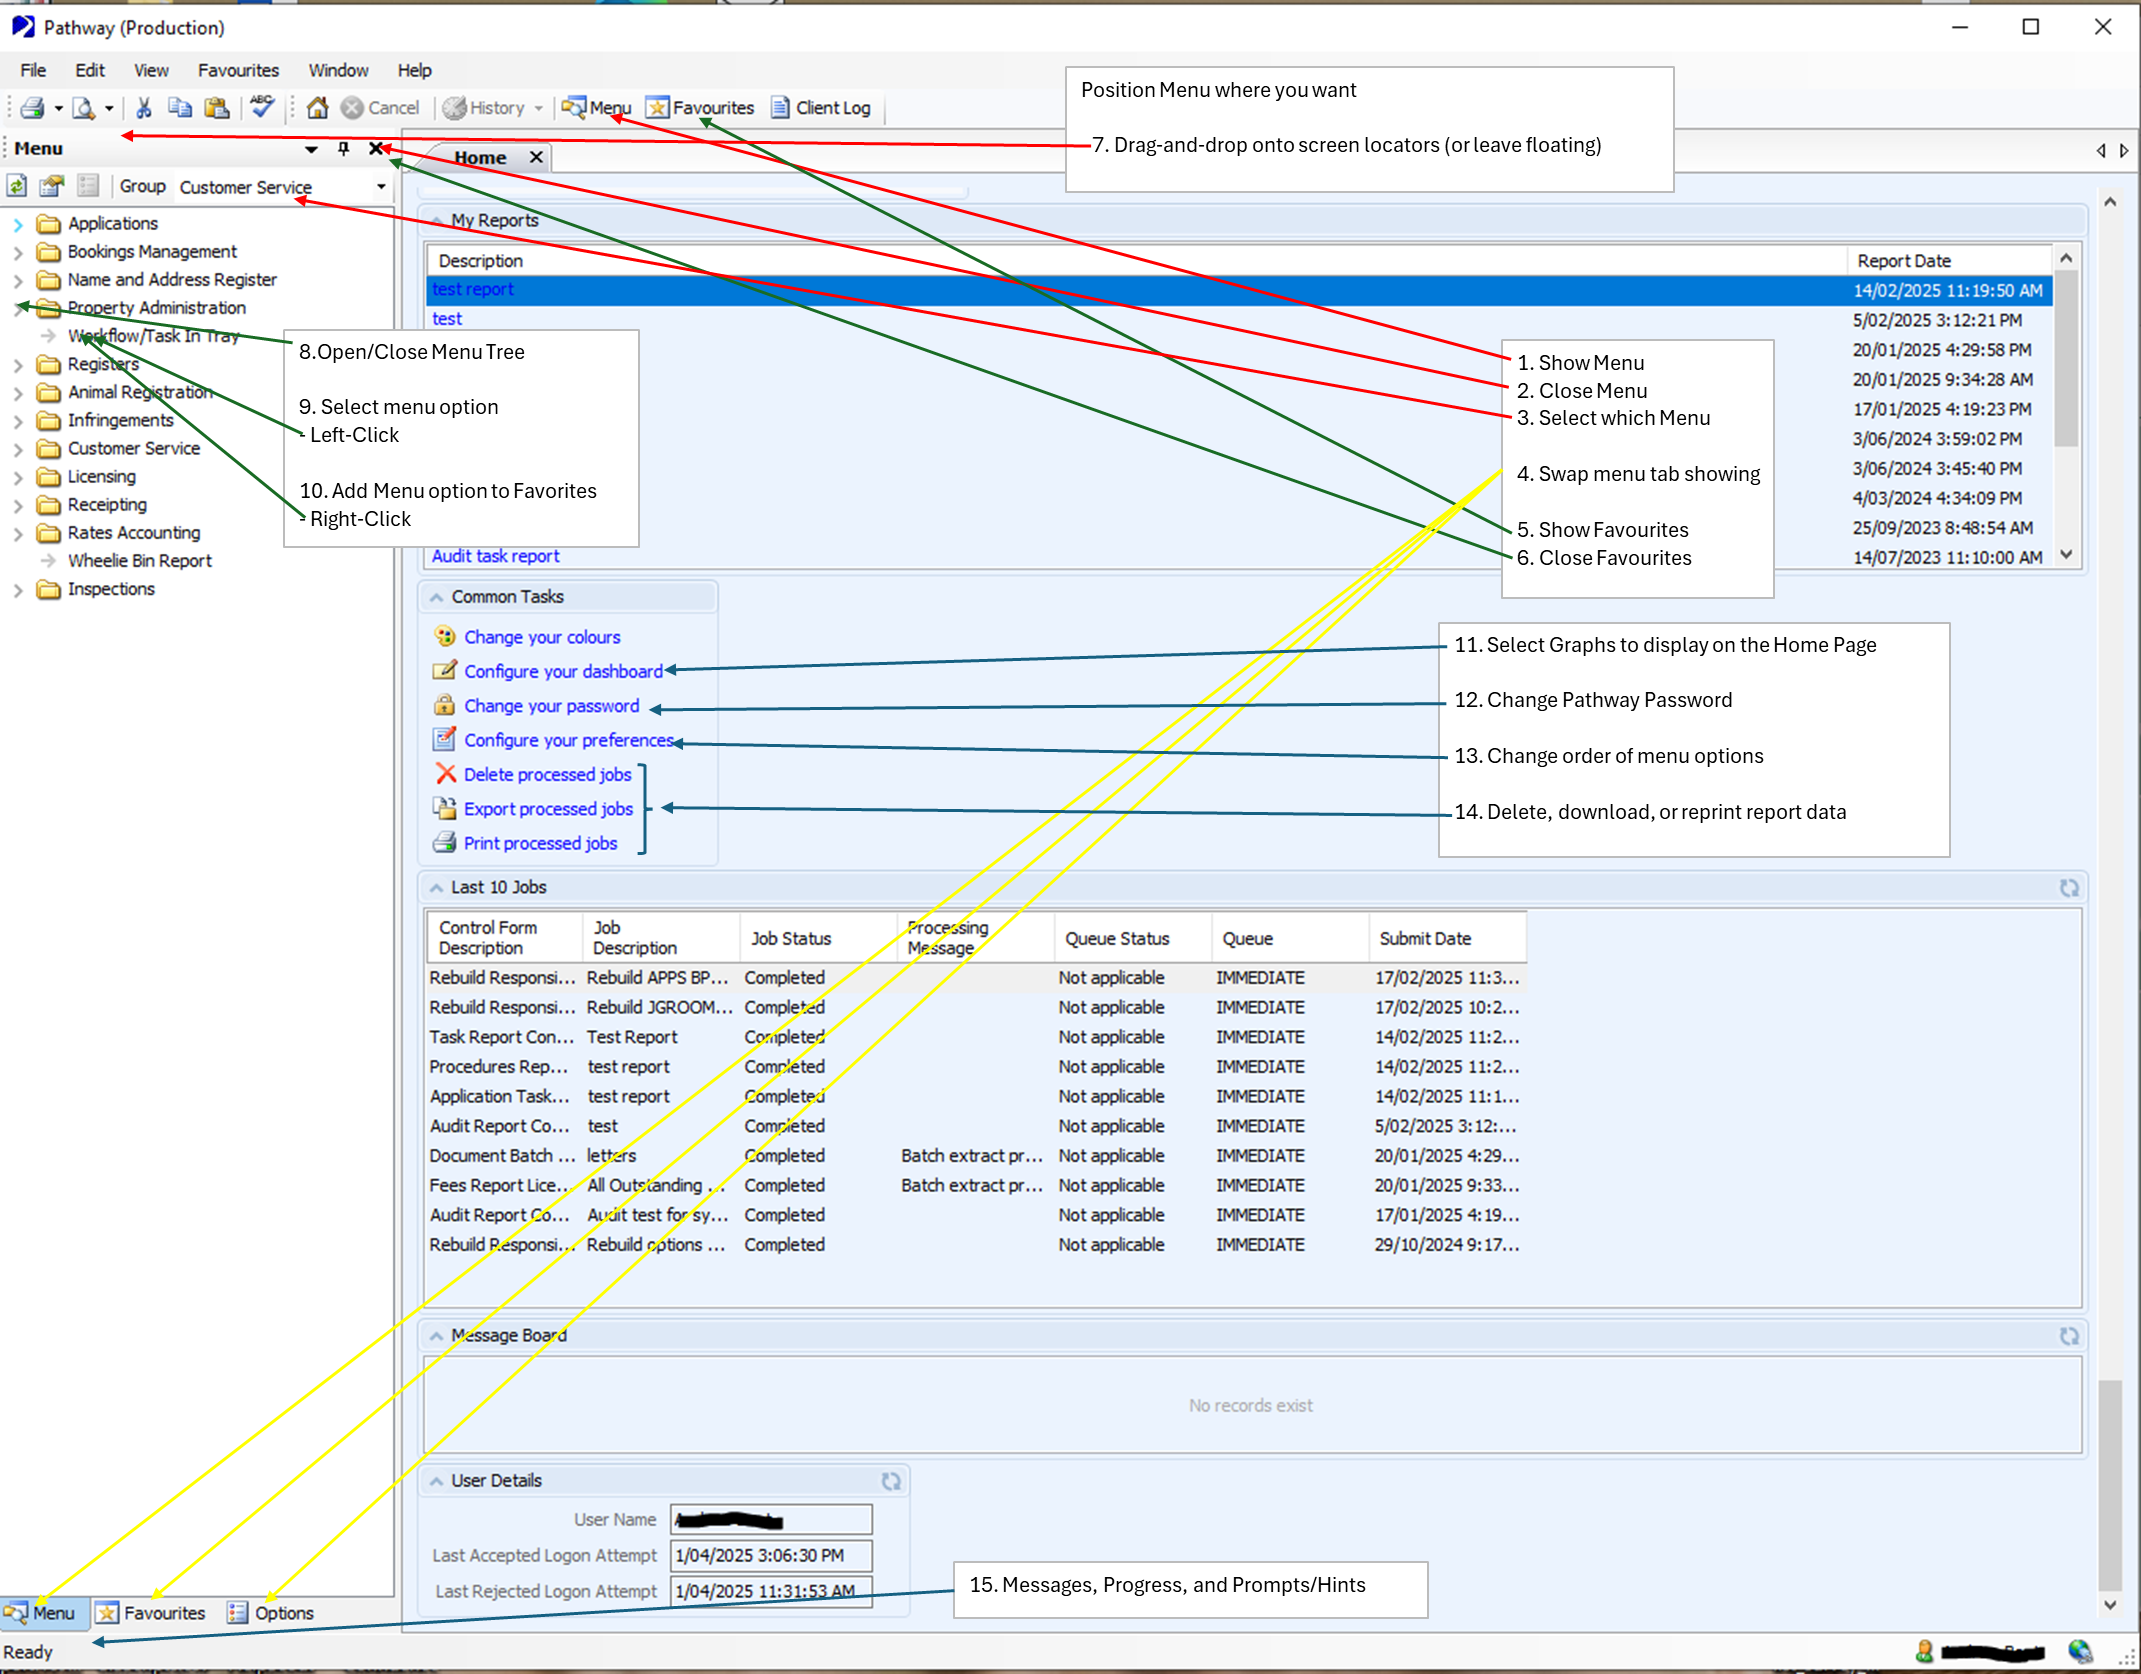Open the Group Customer Service dropdown
The width and height of the screenshot is (2141, 1674).
pyautogui.click(x=381, y=187)
